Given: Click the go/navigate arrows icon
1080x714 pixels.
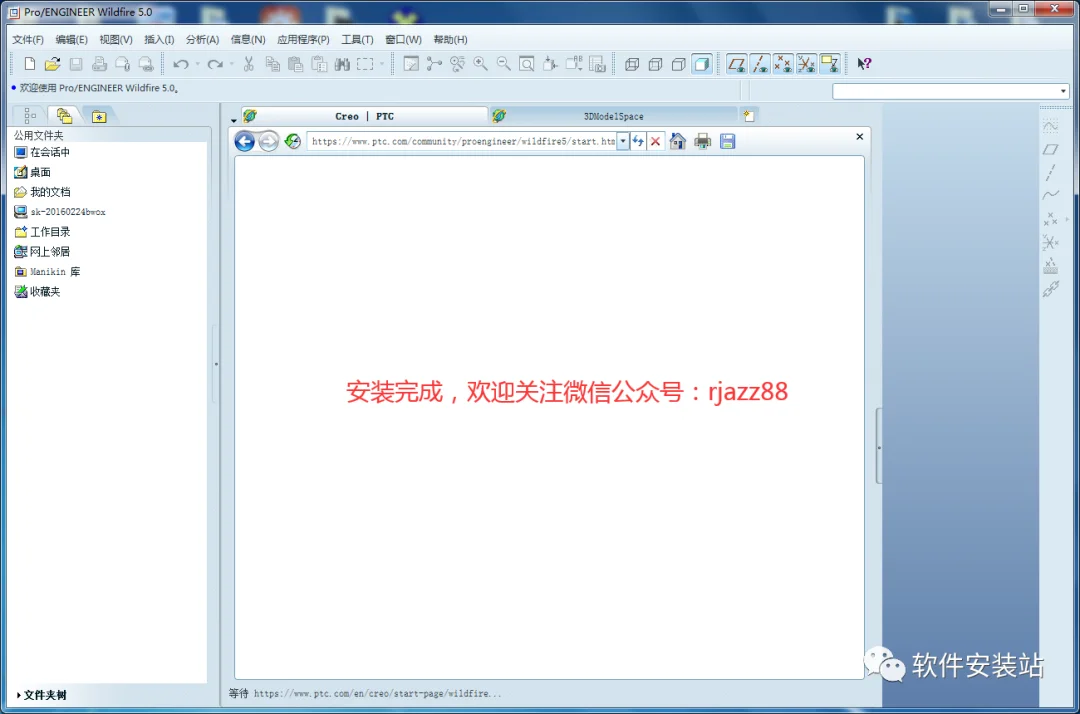Looking at the screenshot, I should tap(638, 141).
